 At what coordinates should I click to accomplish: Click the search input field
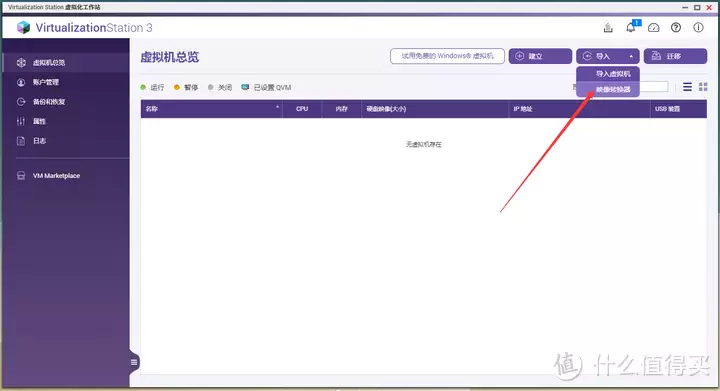654,87
